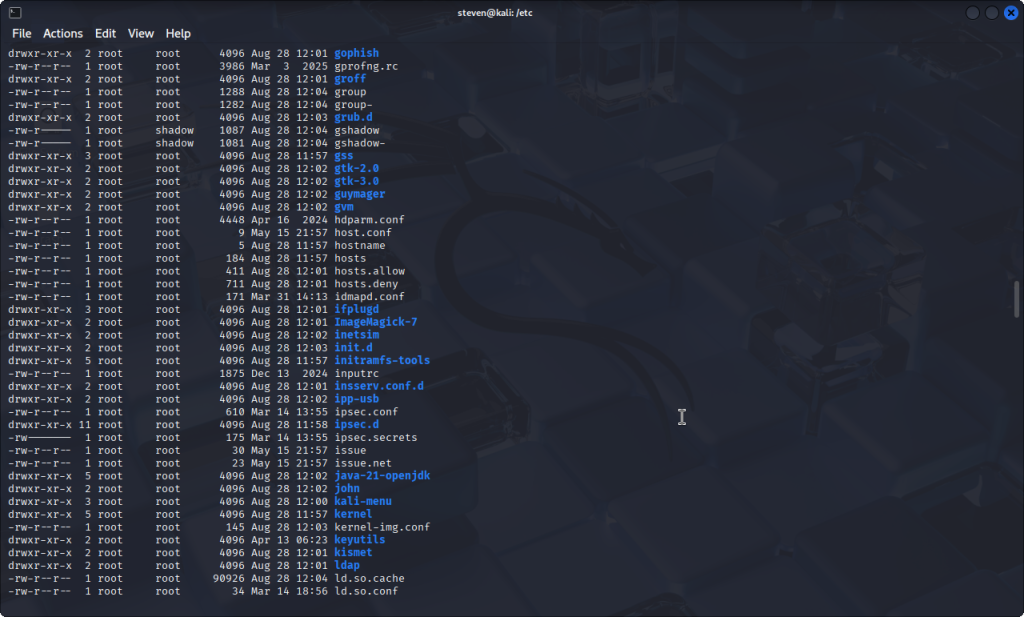Click the kali-menu directory name
Viewport: 1024px width, 617px height.
362,501
